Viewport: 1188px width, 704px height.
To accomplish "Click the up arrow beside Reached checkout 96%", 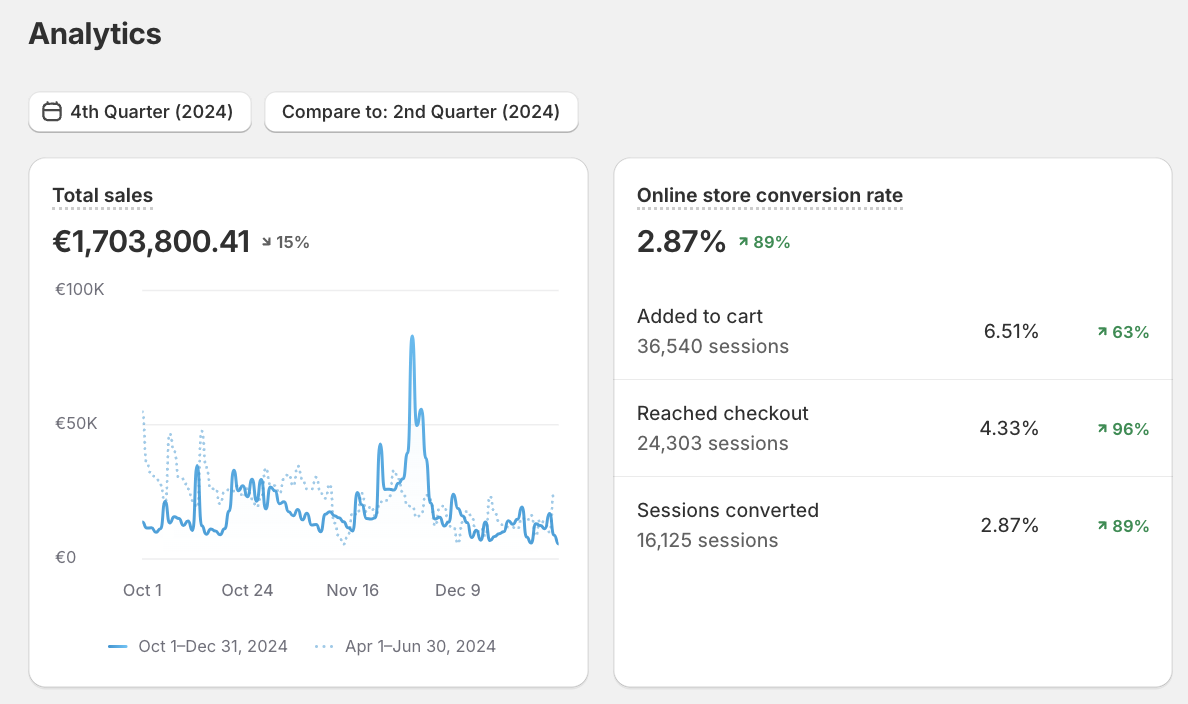I will click(1102, 428).
